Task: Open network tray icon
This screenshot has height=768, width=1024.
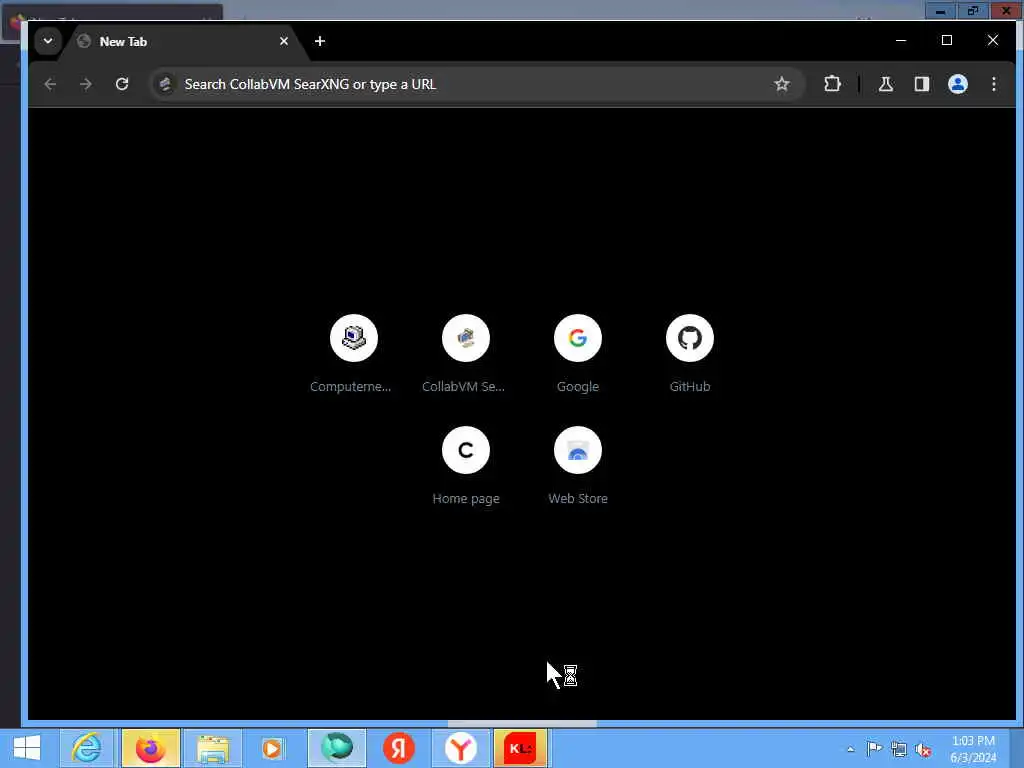Action: pyautogui.click(x=899, y=749)
